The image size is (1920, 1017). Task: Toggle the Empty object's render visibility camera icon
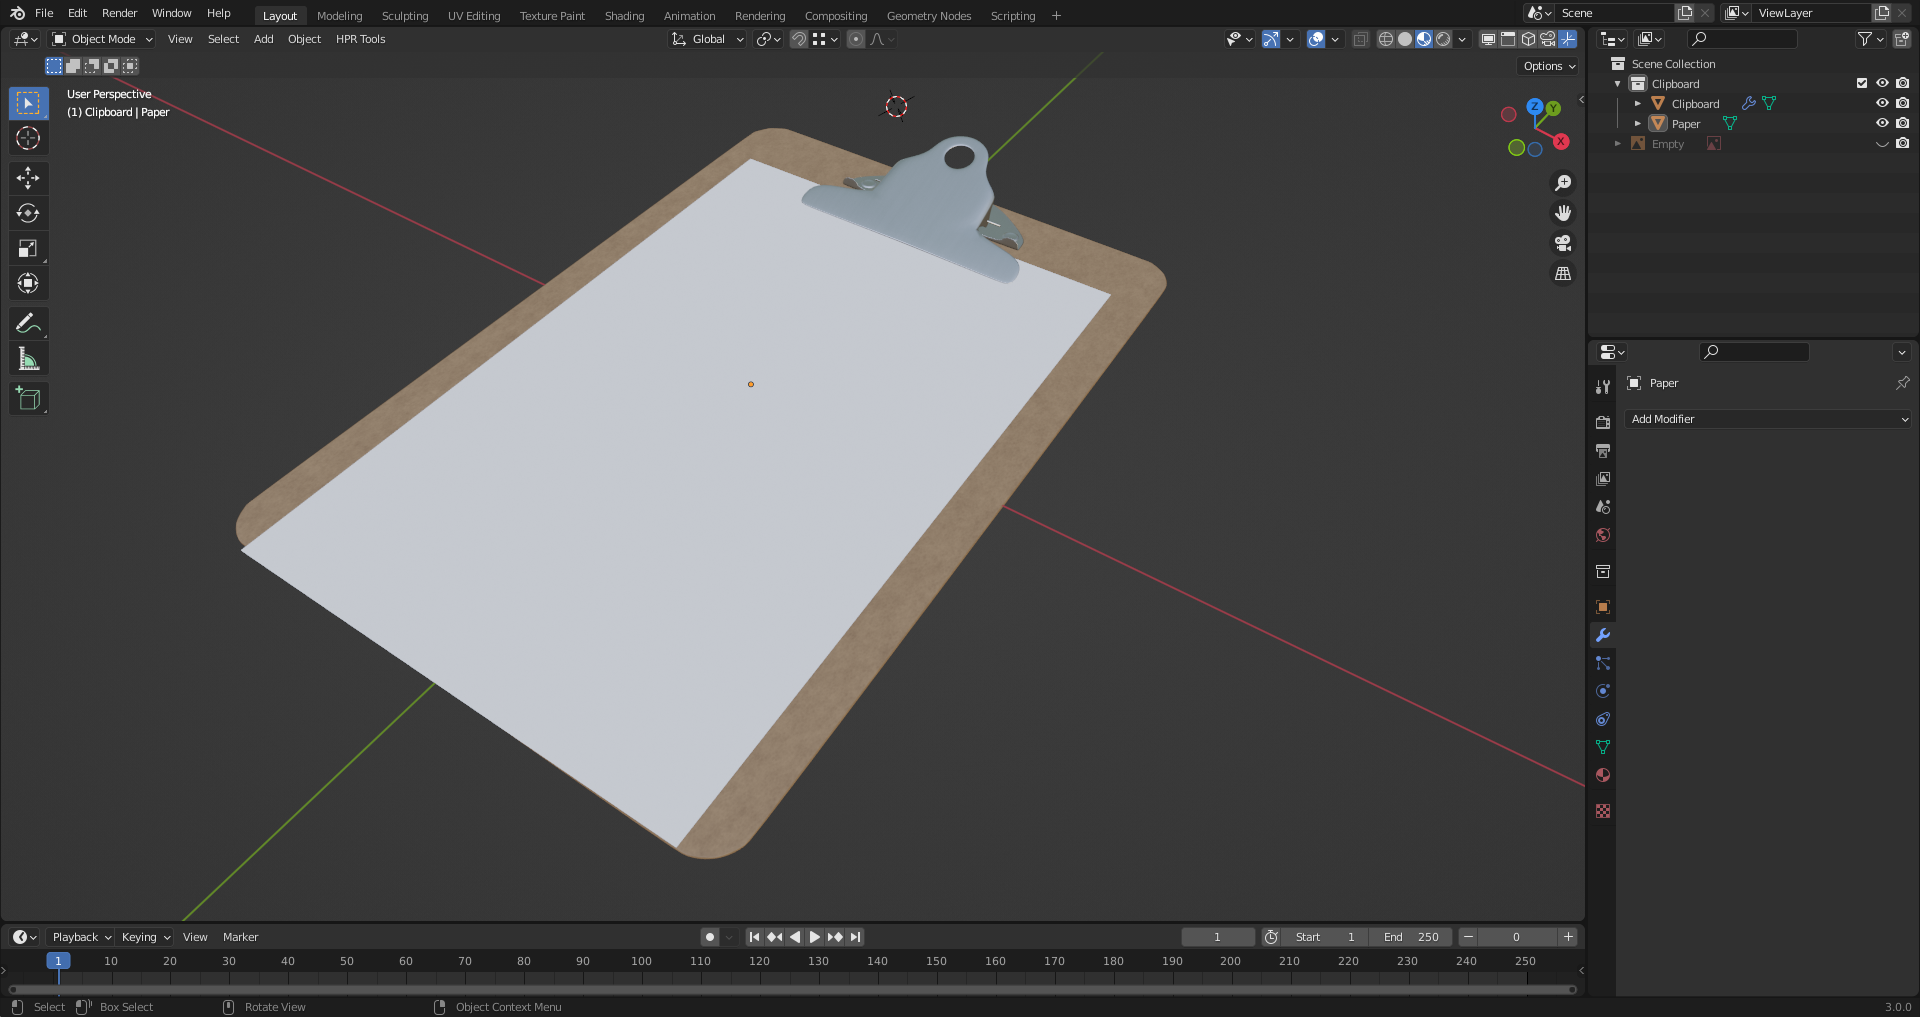click(1903, 143)
